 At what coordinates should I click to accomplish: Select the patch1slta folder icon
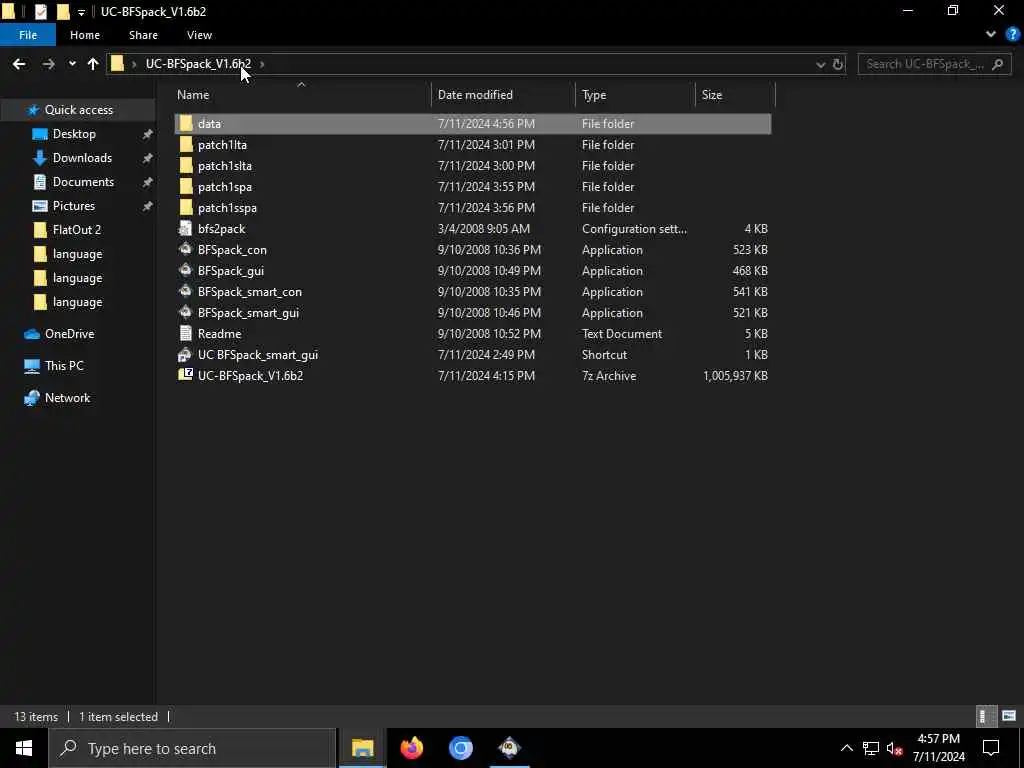pyautogui.click(x=186, y=165)
